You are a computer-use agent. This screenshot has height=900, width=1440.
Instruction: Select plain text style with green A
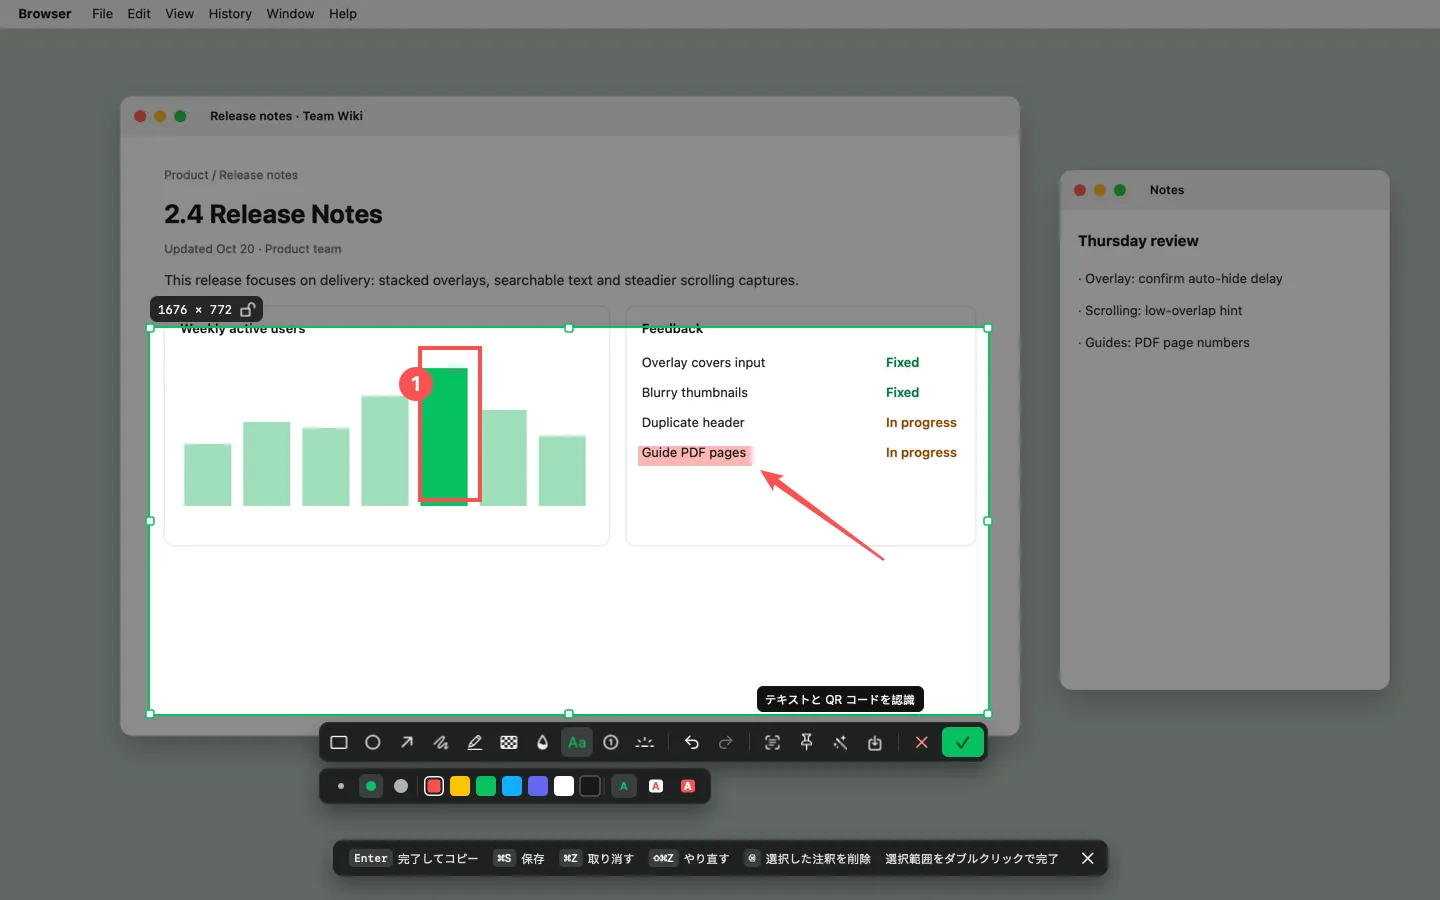click(624, 786)
